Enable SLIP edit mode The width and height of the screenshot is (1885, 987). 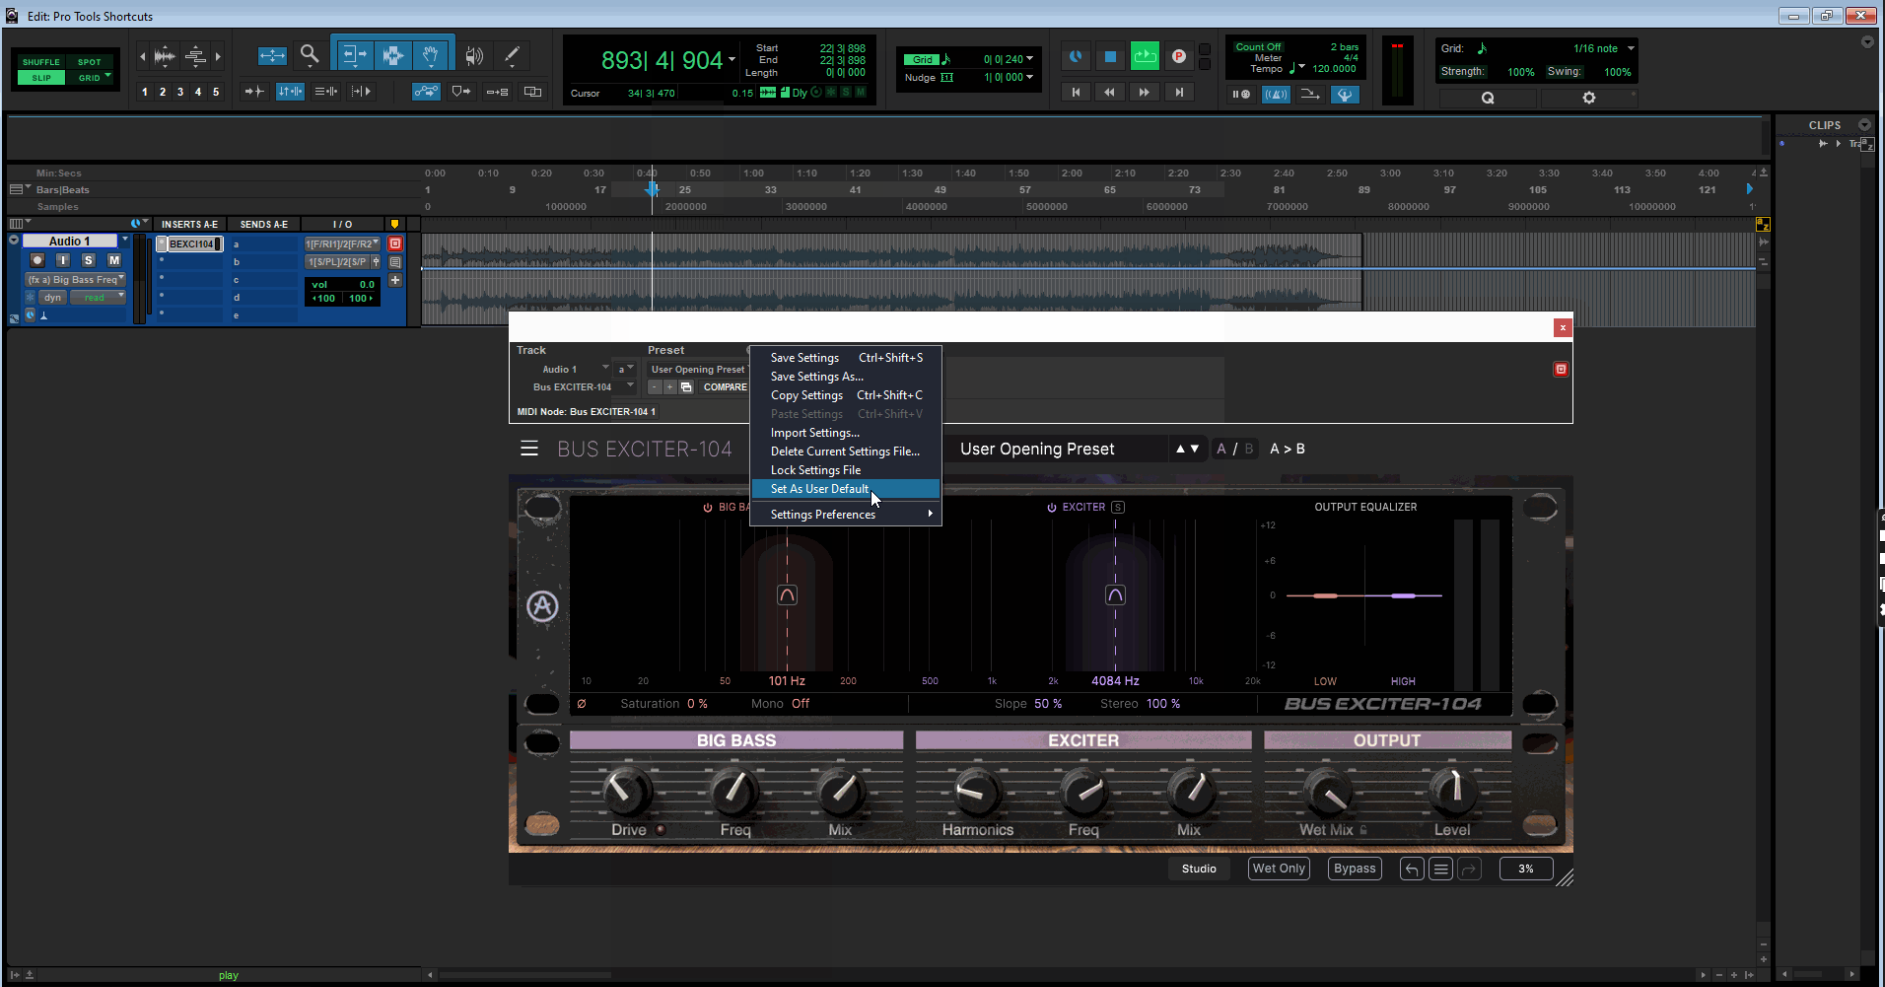(41, 78)
